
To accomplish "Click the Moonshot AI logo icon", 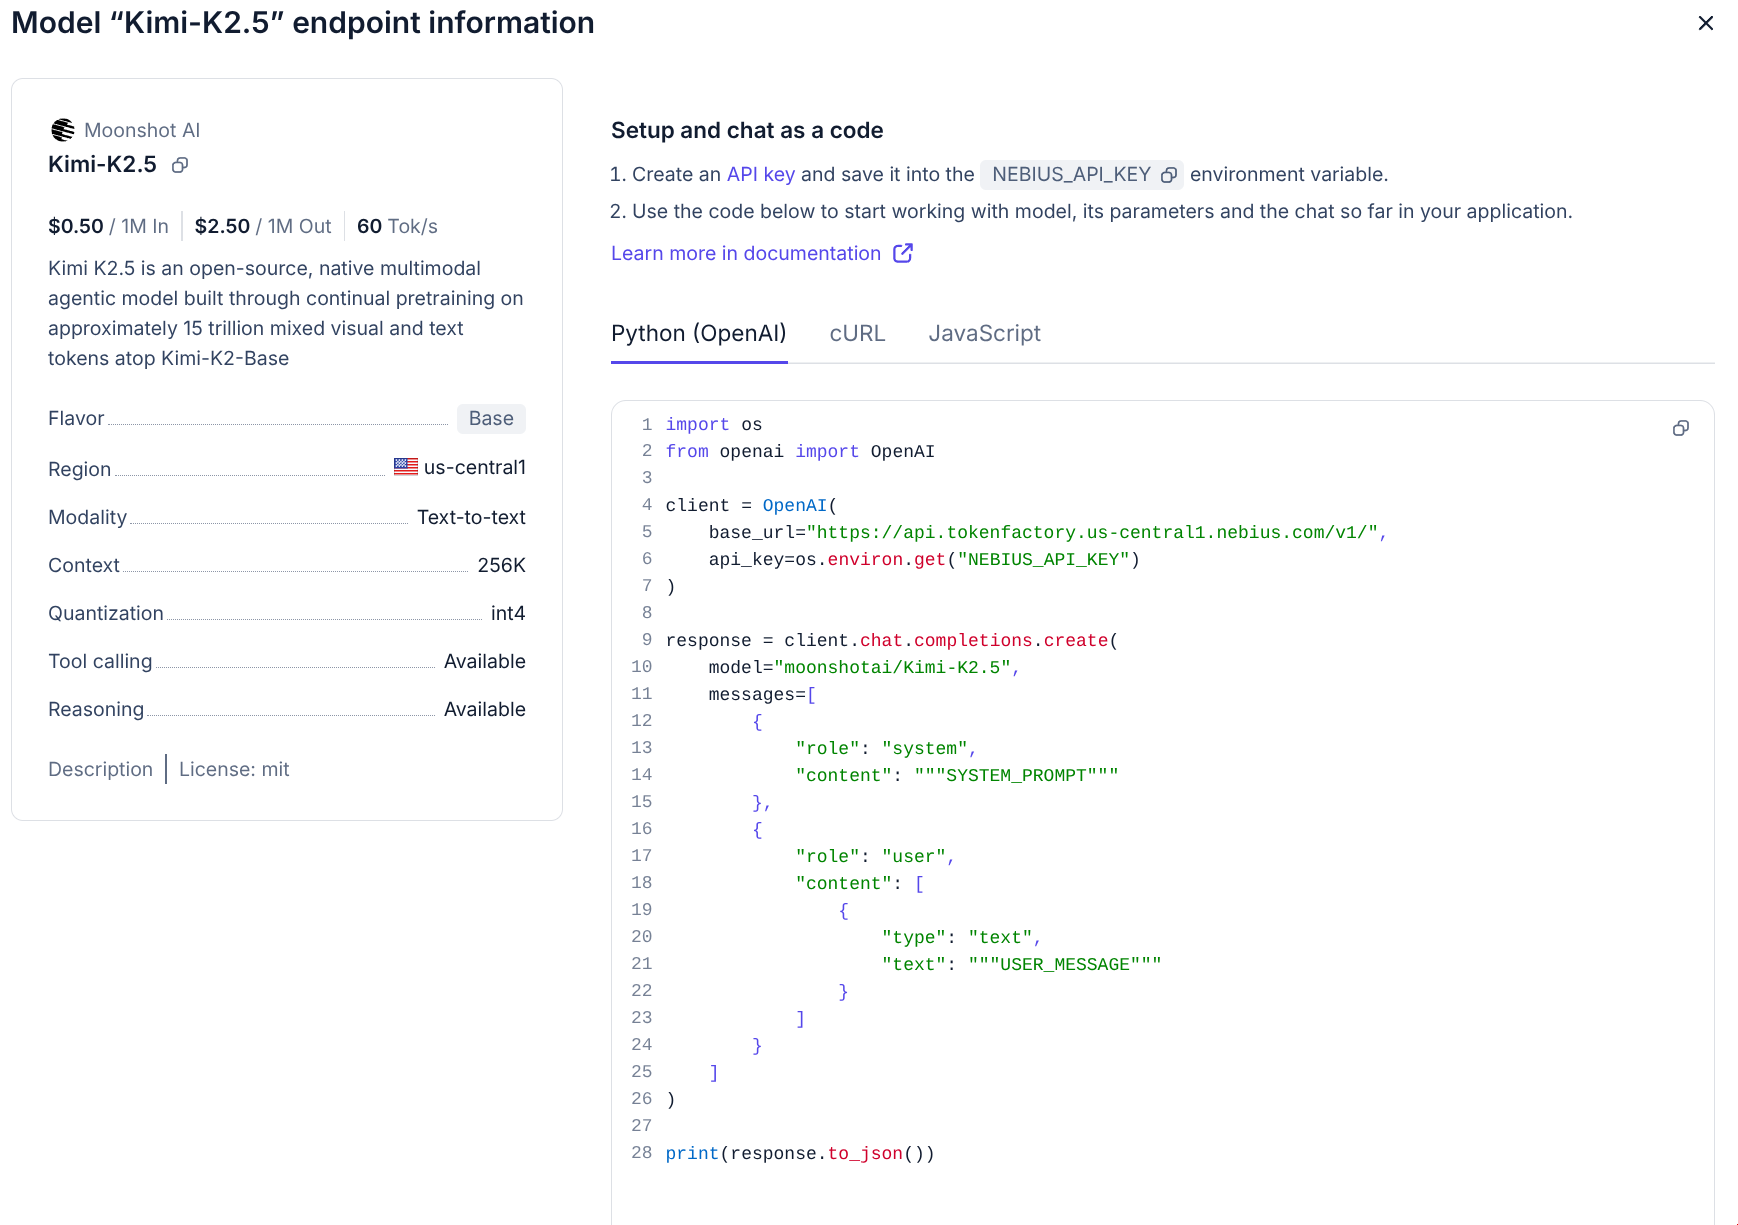I will (63, 130).
